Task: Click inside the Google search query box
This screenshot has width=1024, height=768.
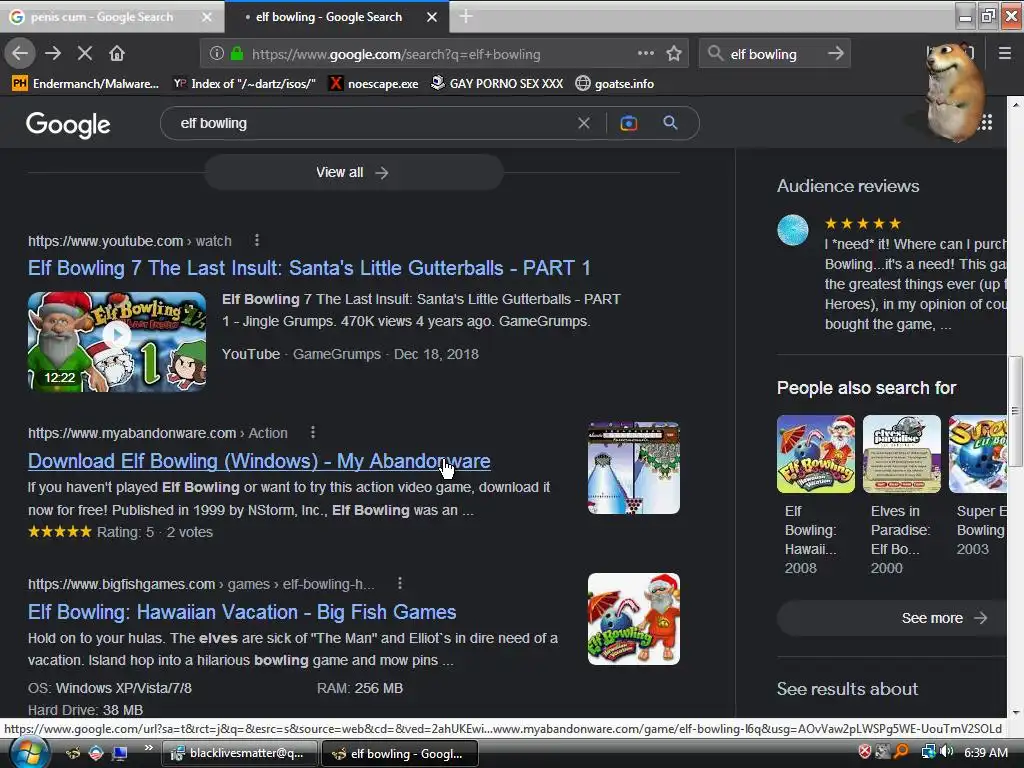Action: [x=372, y=123]
